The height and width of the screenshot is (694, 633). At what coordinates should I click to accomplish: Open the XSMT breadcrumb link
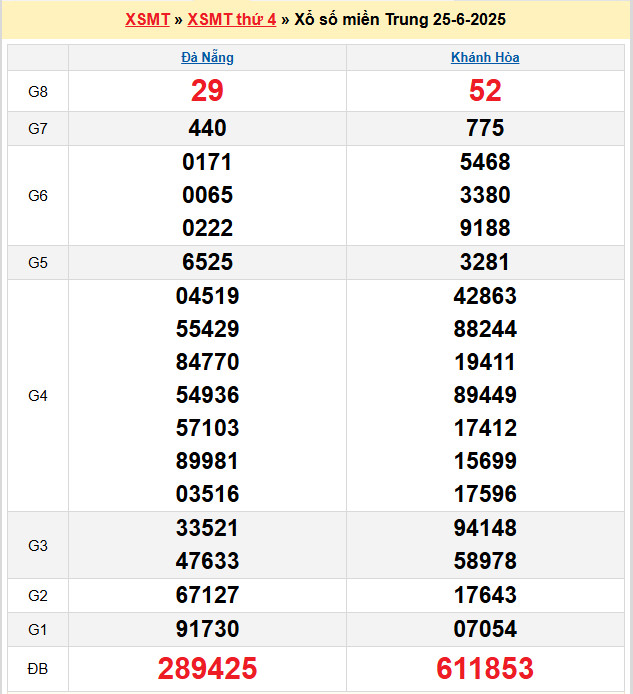(147, 19)
